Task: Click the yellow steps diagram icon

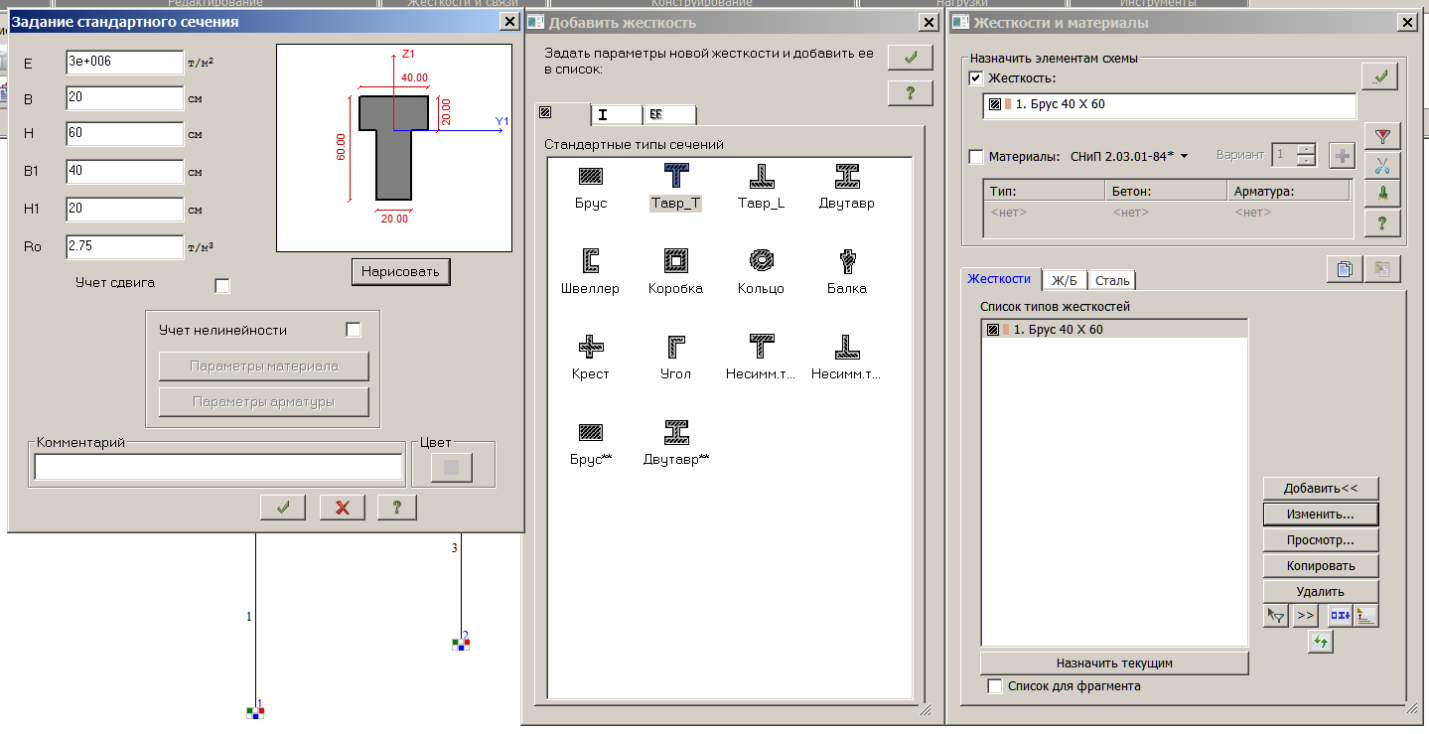Action: [x=1366, y=616]
